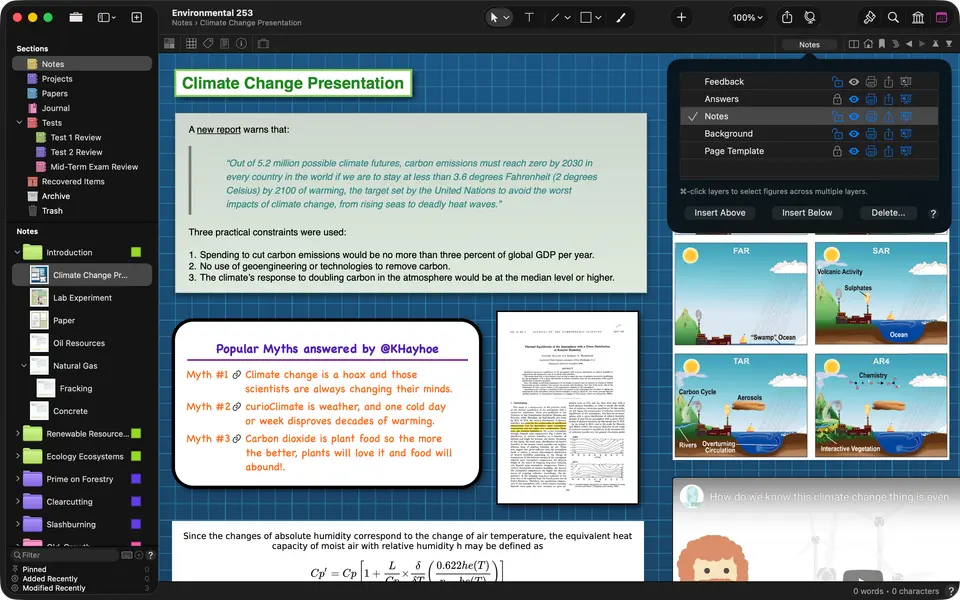Viewport: 960px width, 600px height.
Task: Toggle the grid icon in secondary toolbar
Action: [191, 43]
